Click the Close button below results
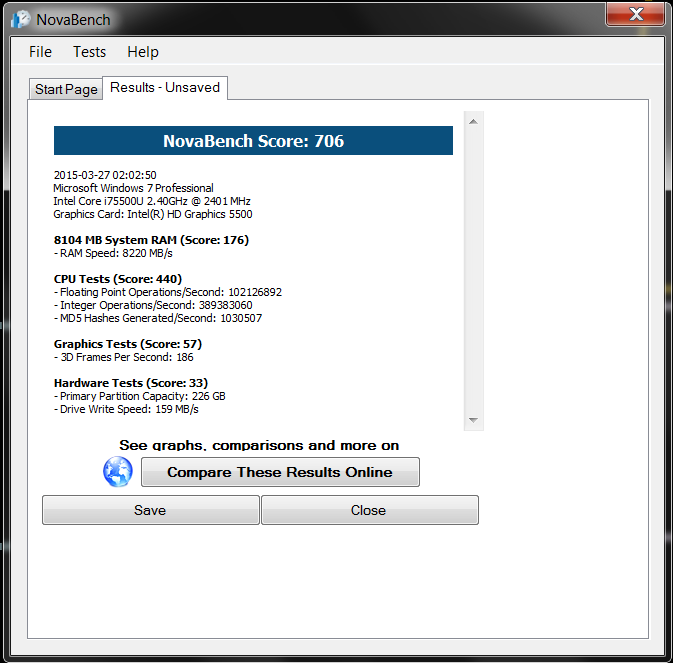Viewport: 673px width, 663px height. pyautogui.click(x=370, y=510)
